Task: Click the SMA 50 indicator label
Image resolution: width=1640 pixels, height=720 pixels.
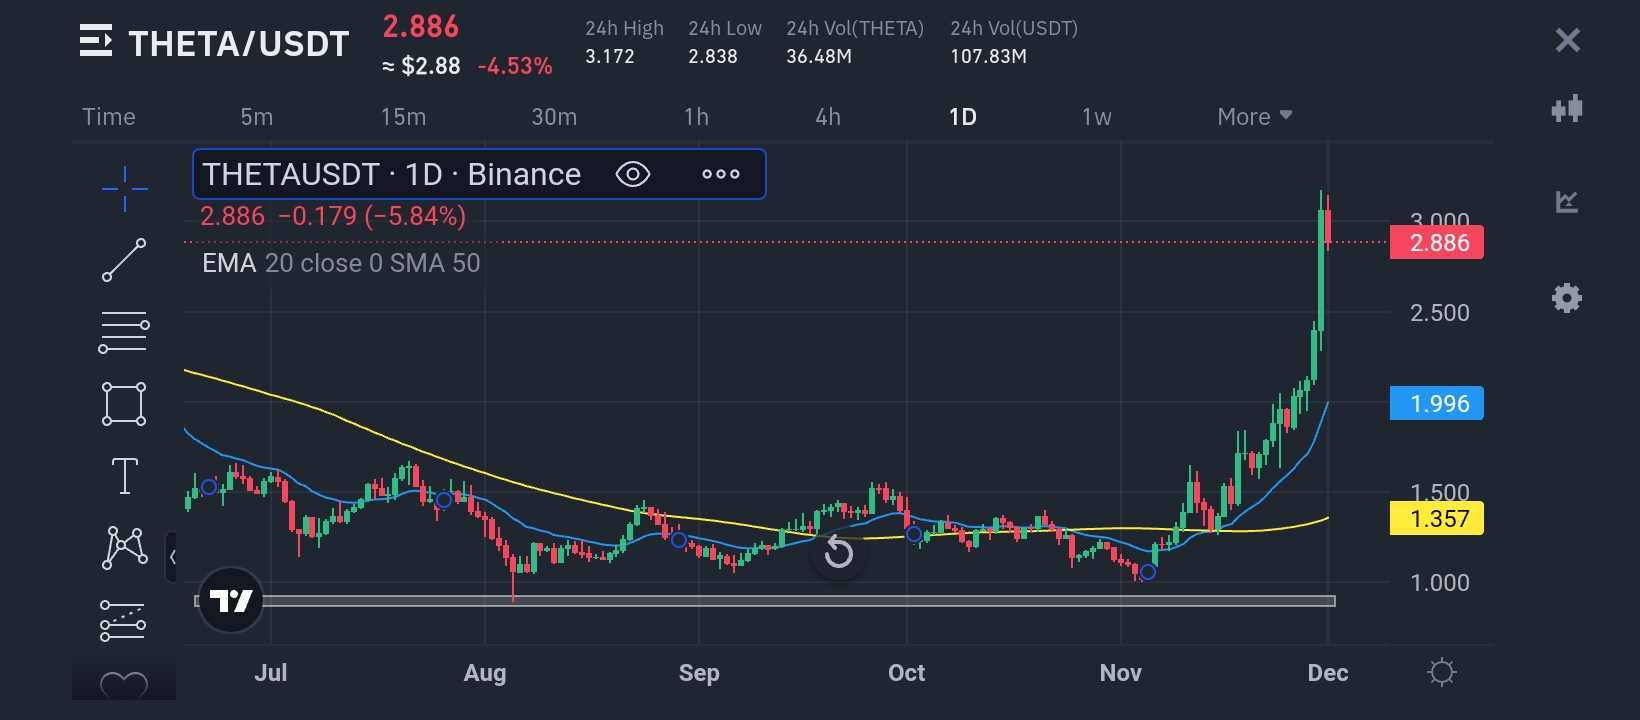Action: [435, 263]
